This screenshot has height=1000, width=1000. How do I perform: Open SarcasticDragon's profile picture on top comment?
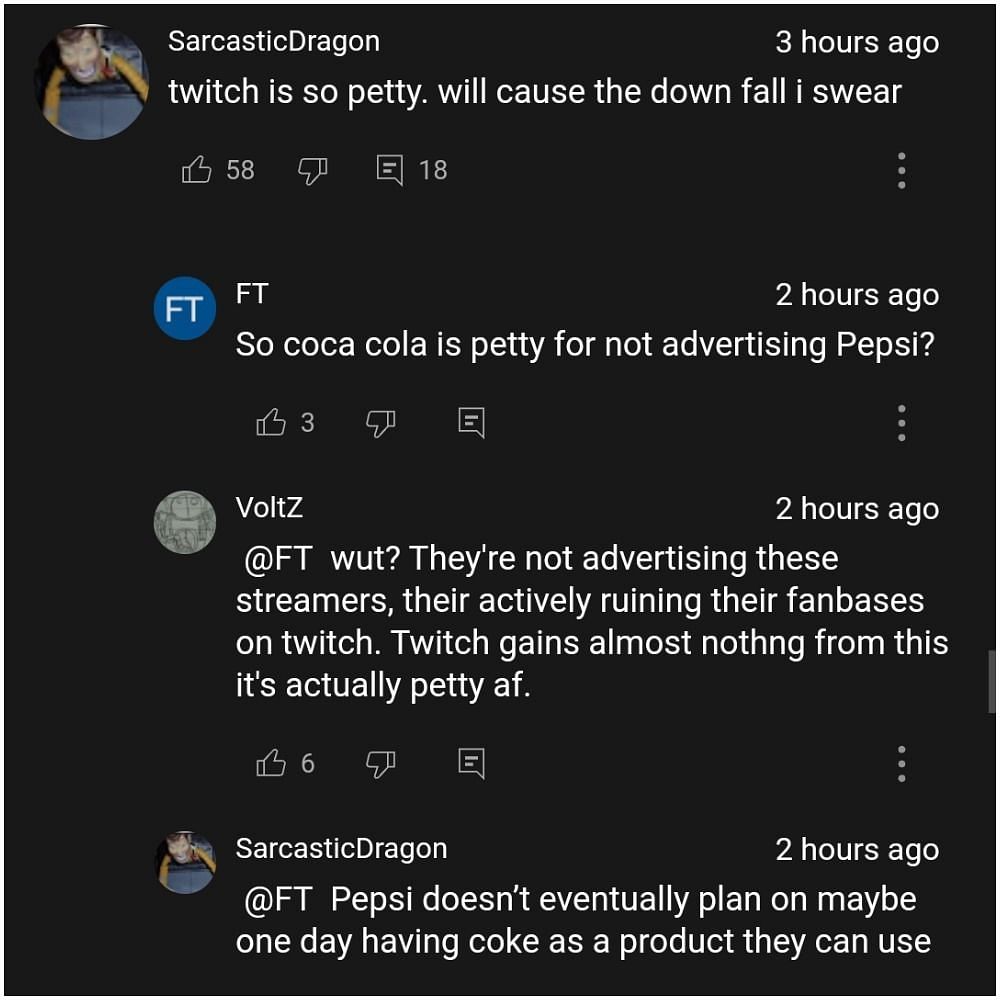92,82
